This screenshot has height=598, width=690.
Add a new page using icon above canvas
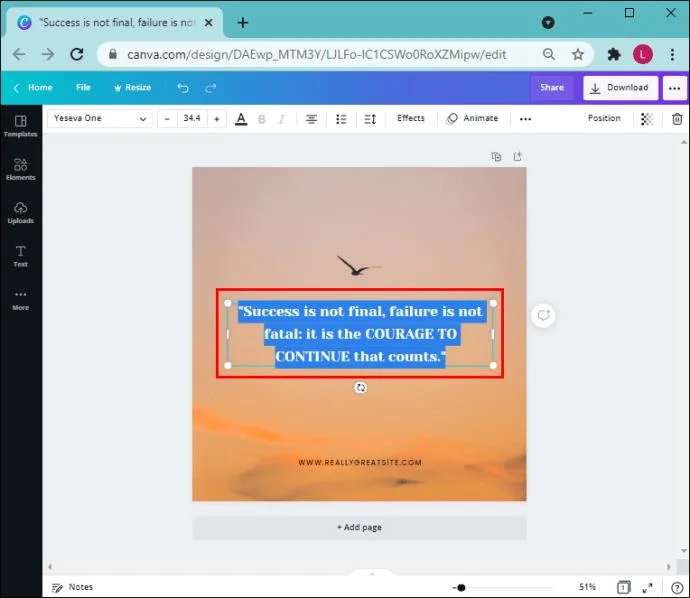click(518, 157)
